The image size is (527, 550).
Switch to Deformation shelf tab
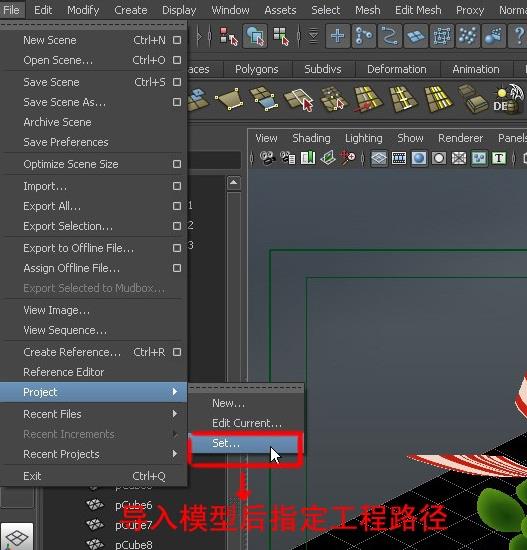coord(396,69)
